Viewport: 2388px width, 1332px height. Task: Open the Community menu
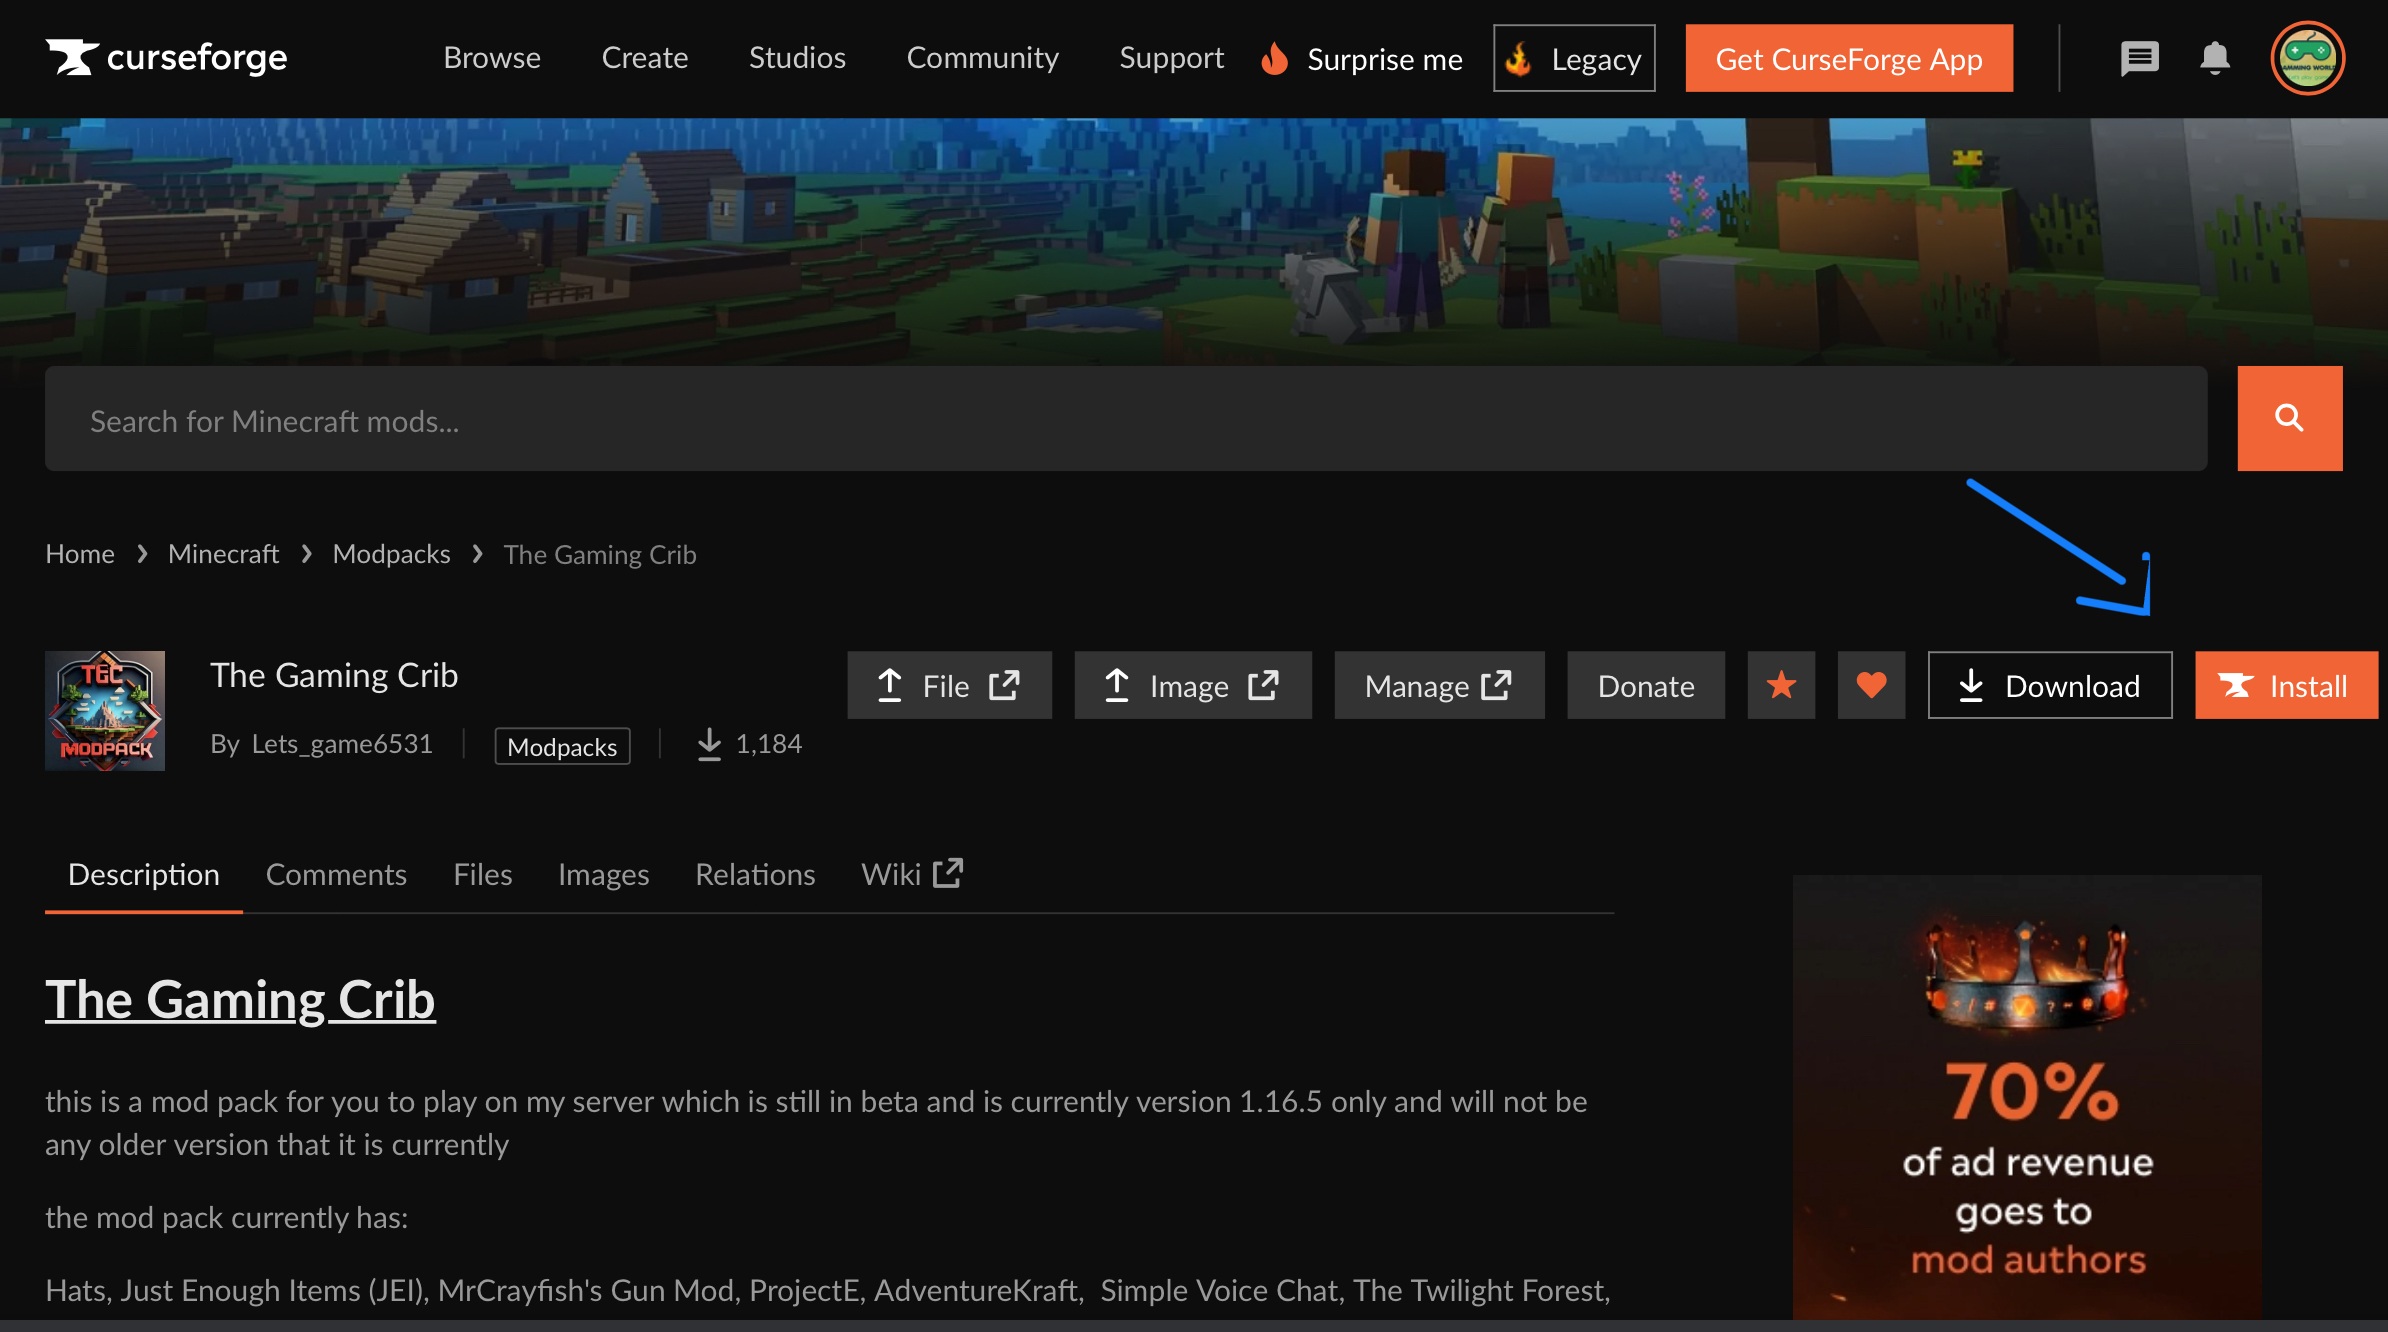click(x=982, y=58)
